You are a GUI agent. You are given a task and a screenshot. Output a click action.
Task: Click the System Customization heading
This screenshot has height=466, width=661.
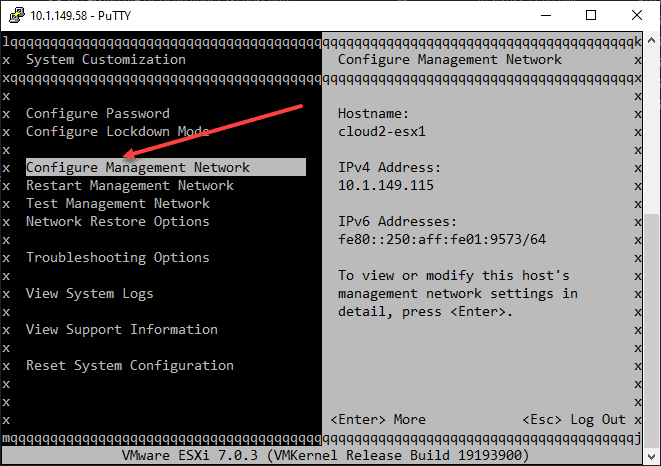coord(106,60)
